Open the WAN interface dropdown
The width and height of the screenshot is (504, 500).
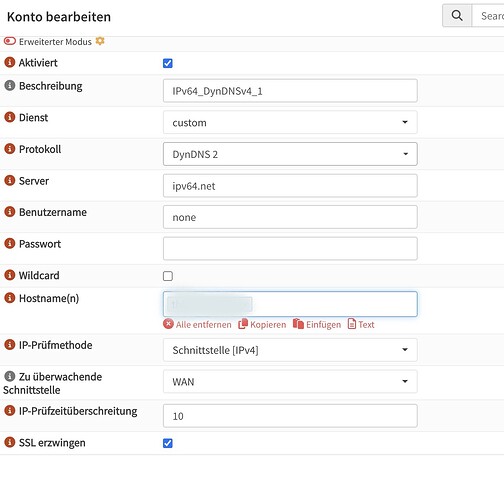(x=290, y=381)
